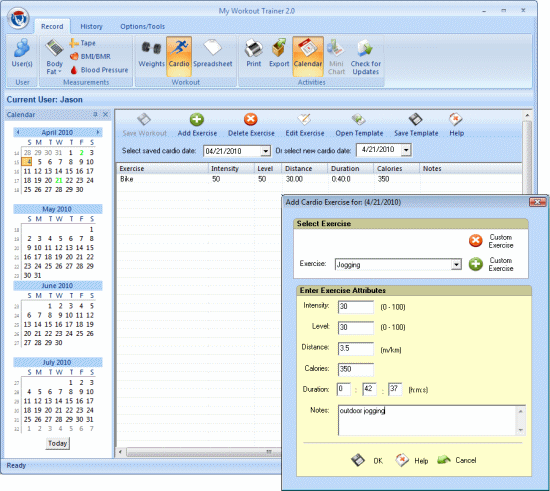Open Body Fat calculator icon

[x=54, y=57]
